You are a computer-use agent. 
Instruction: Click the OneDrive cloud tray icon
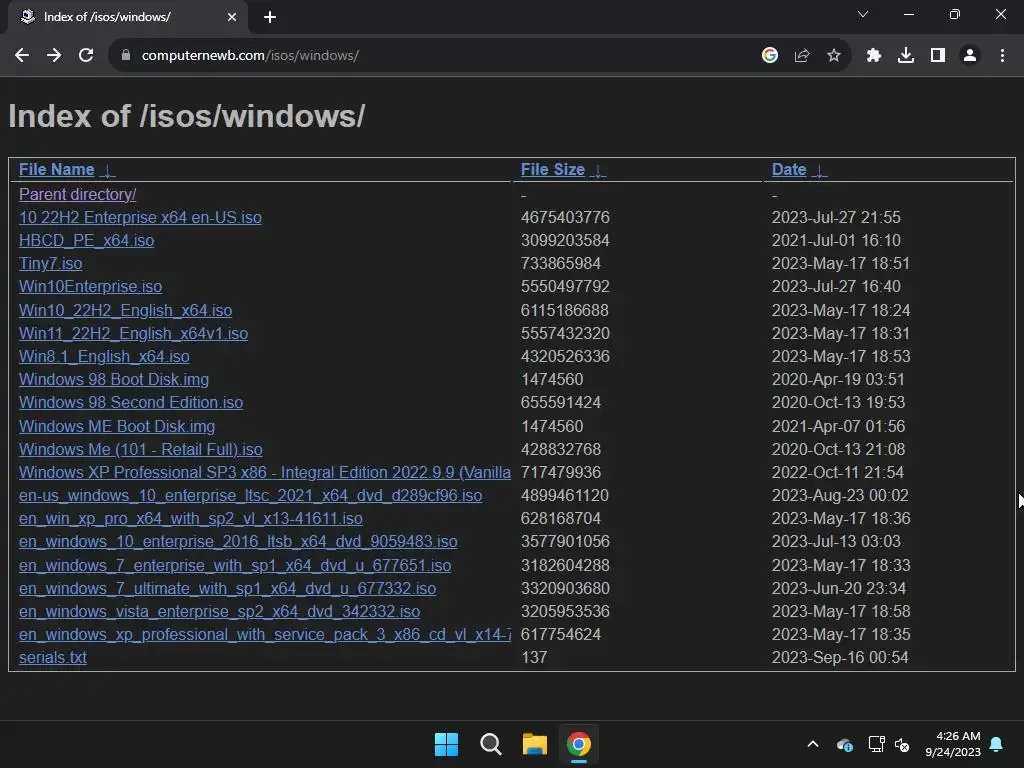(844, 744)
